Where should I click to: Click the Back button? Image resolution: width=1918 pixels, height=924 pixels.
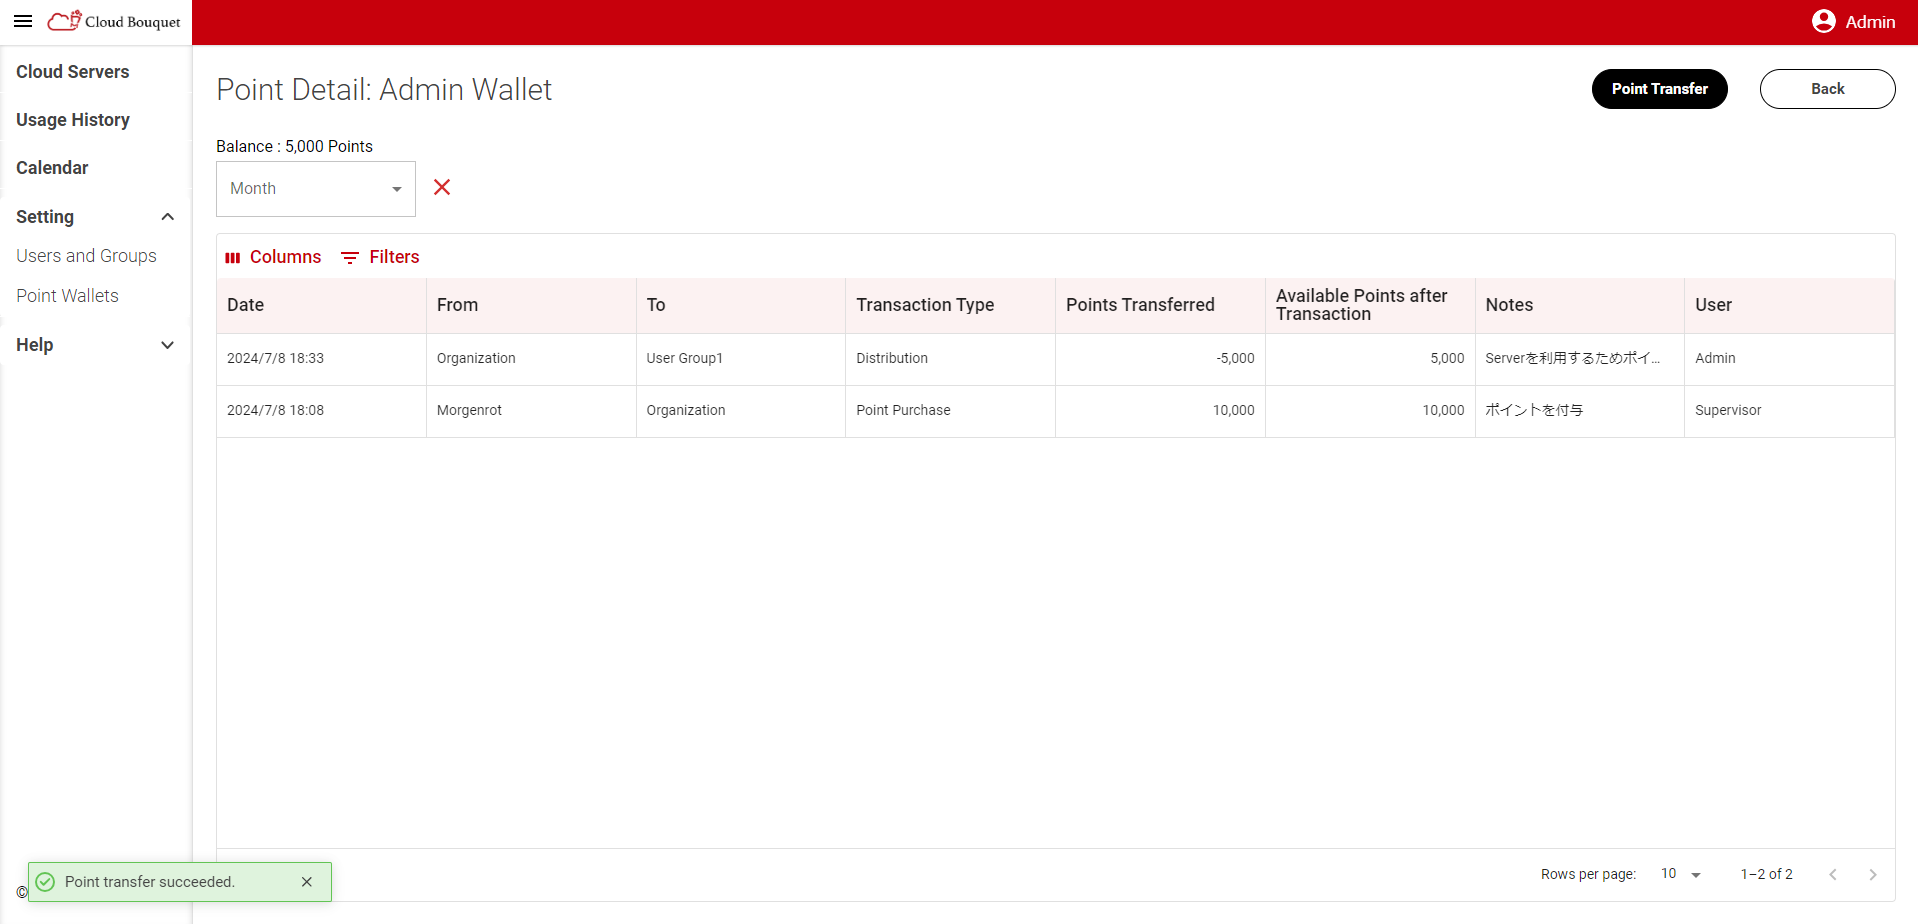pos(1828,89)
